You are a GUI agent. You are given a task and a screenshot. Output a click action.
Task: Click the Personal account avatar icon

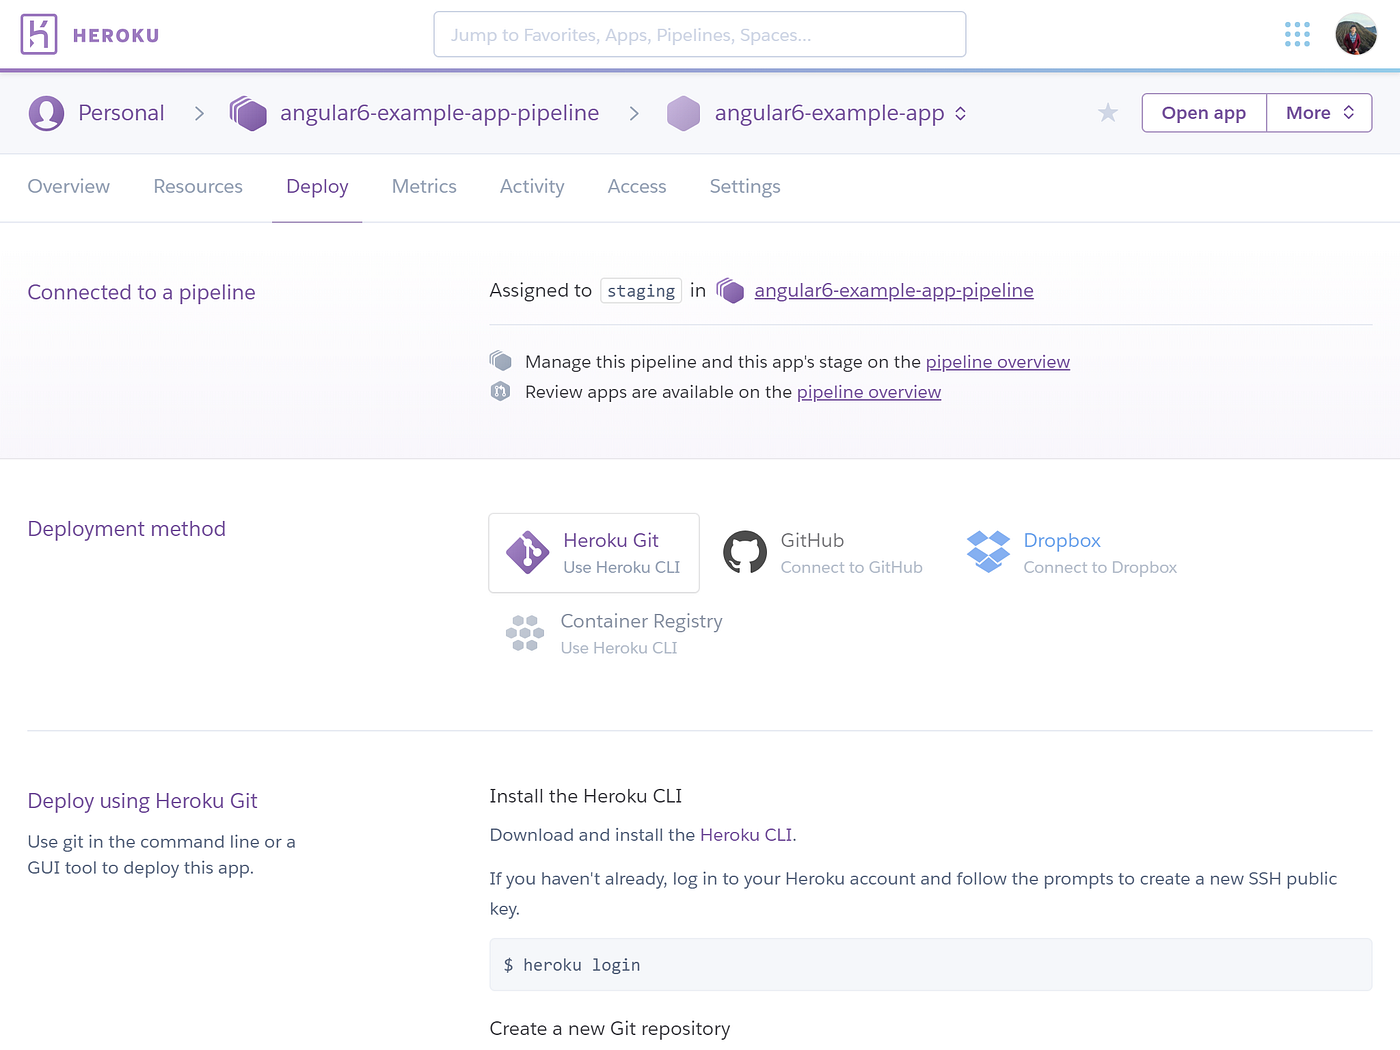point(46,113)
